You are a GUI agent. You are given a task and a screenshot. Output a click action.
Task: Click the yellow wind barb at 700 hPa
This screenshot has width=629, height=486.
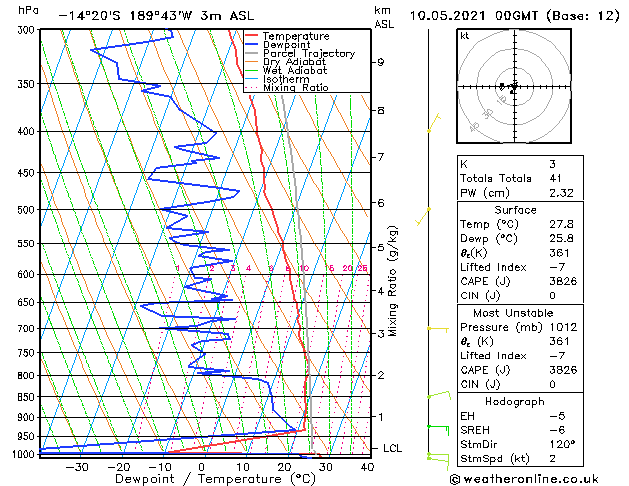(436, 328)
